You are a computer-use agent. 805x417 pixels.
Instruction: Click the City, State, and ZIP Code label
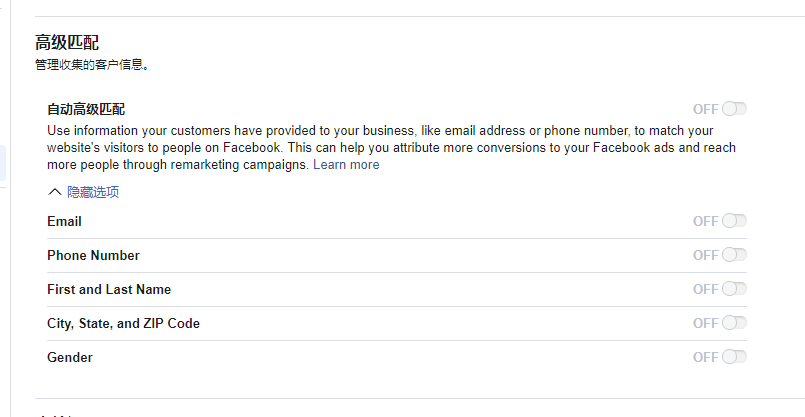click(x=123, y=323)
